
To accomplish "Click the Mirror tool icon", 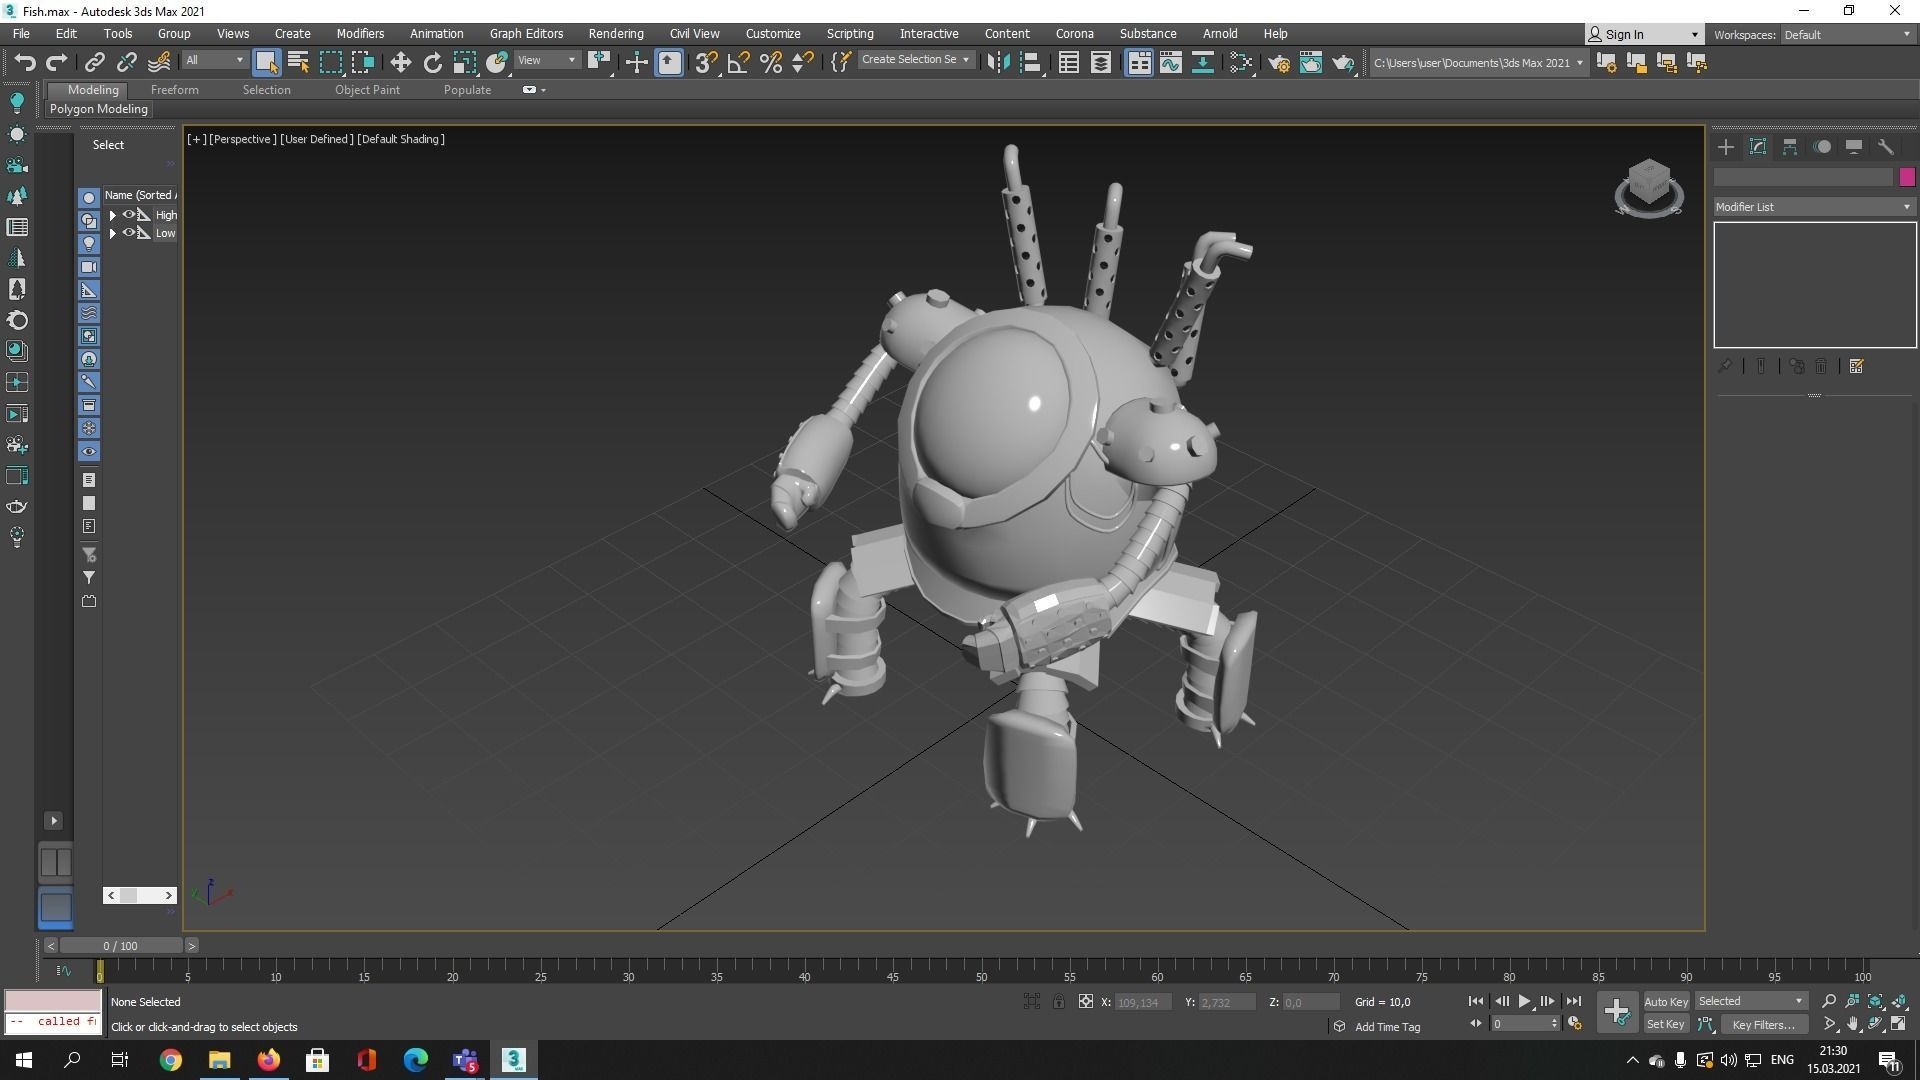I will click(x=997, y=63).
